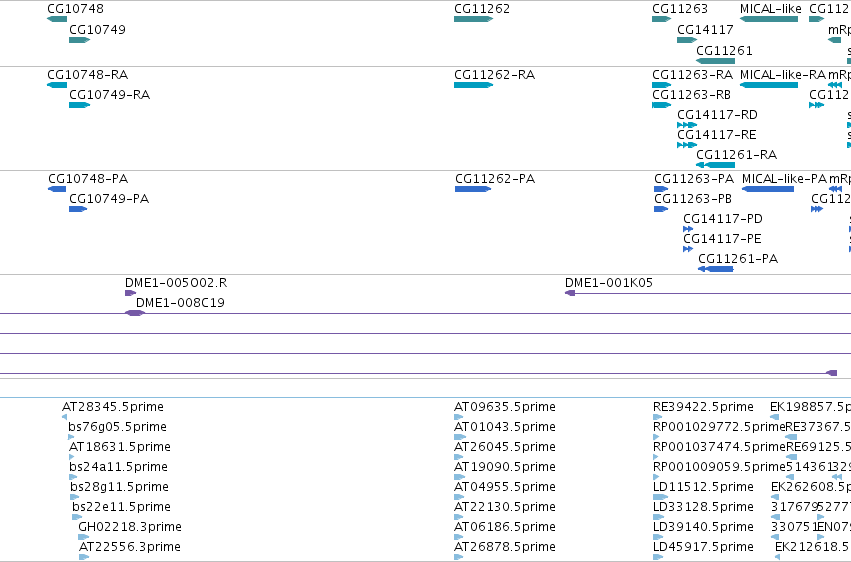Click the DME1-005O02.R clone feature
Screen dimensions: 851x562
coord(130,293)
